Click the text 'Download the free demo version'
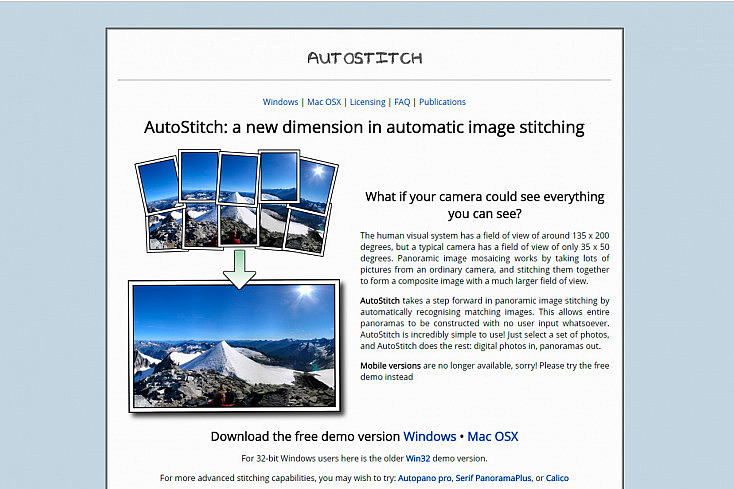Screen dimensions: 734x489 [x=305, y=437]
